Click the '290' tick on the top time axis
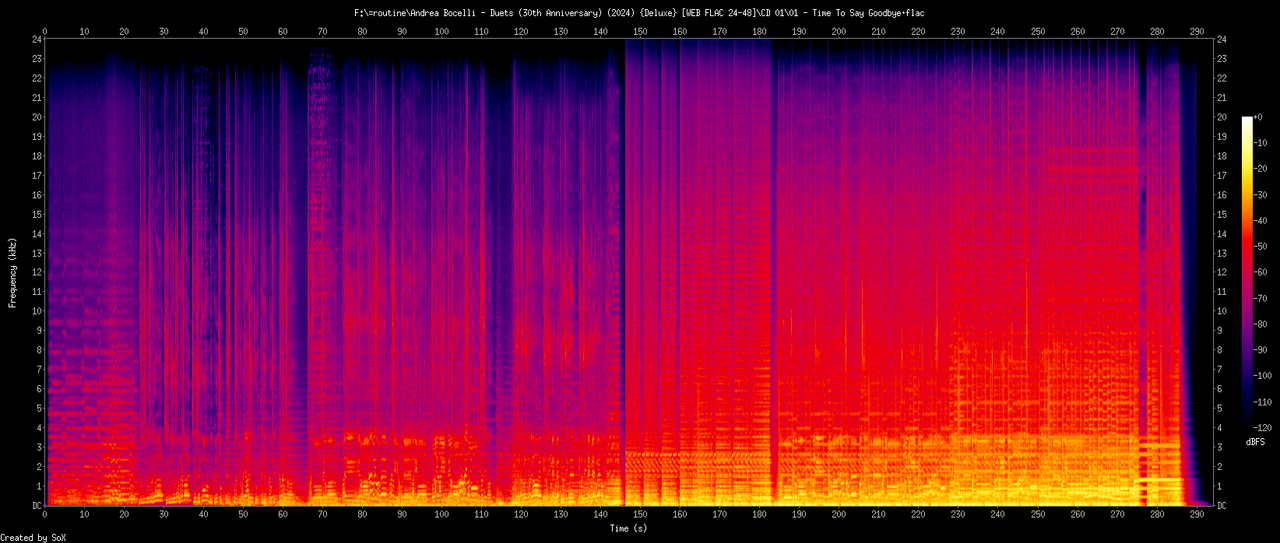The image size is (1280, 543). point(1196,31)
